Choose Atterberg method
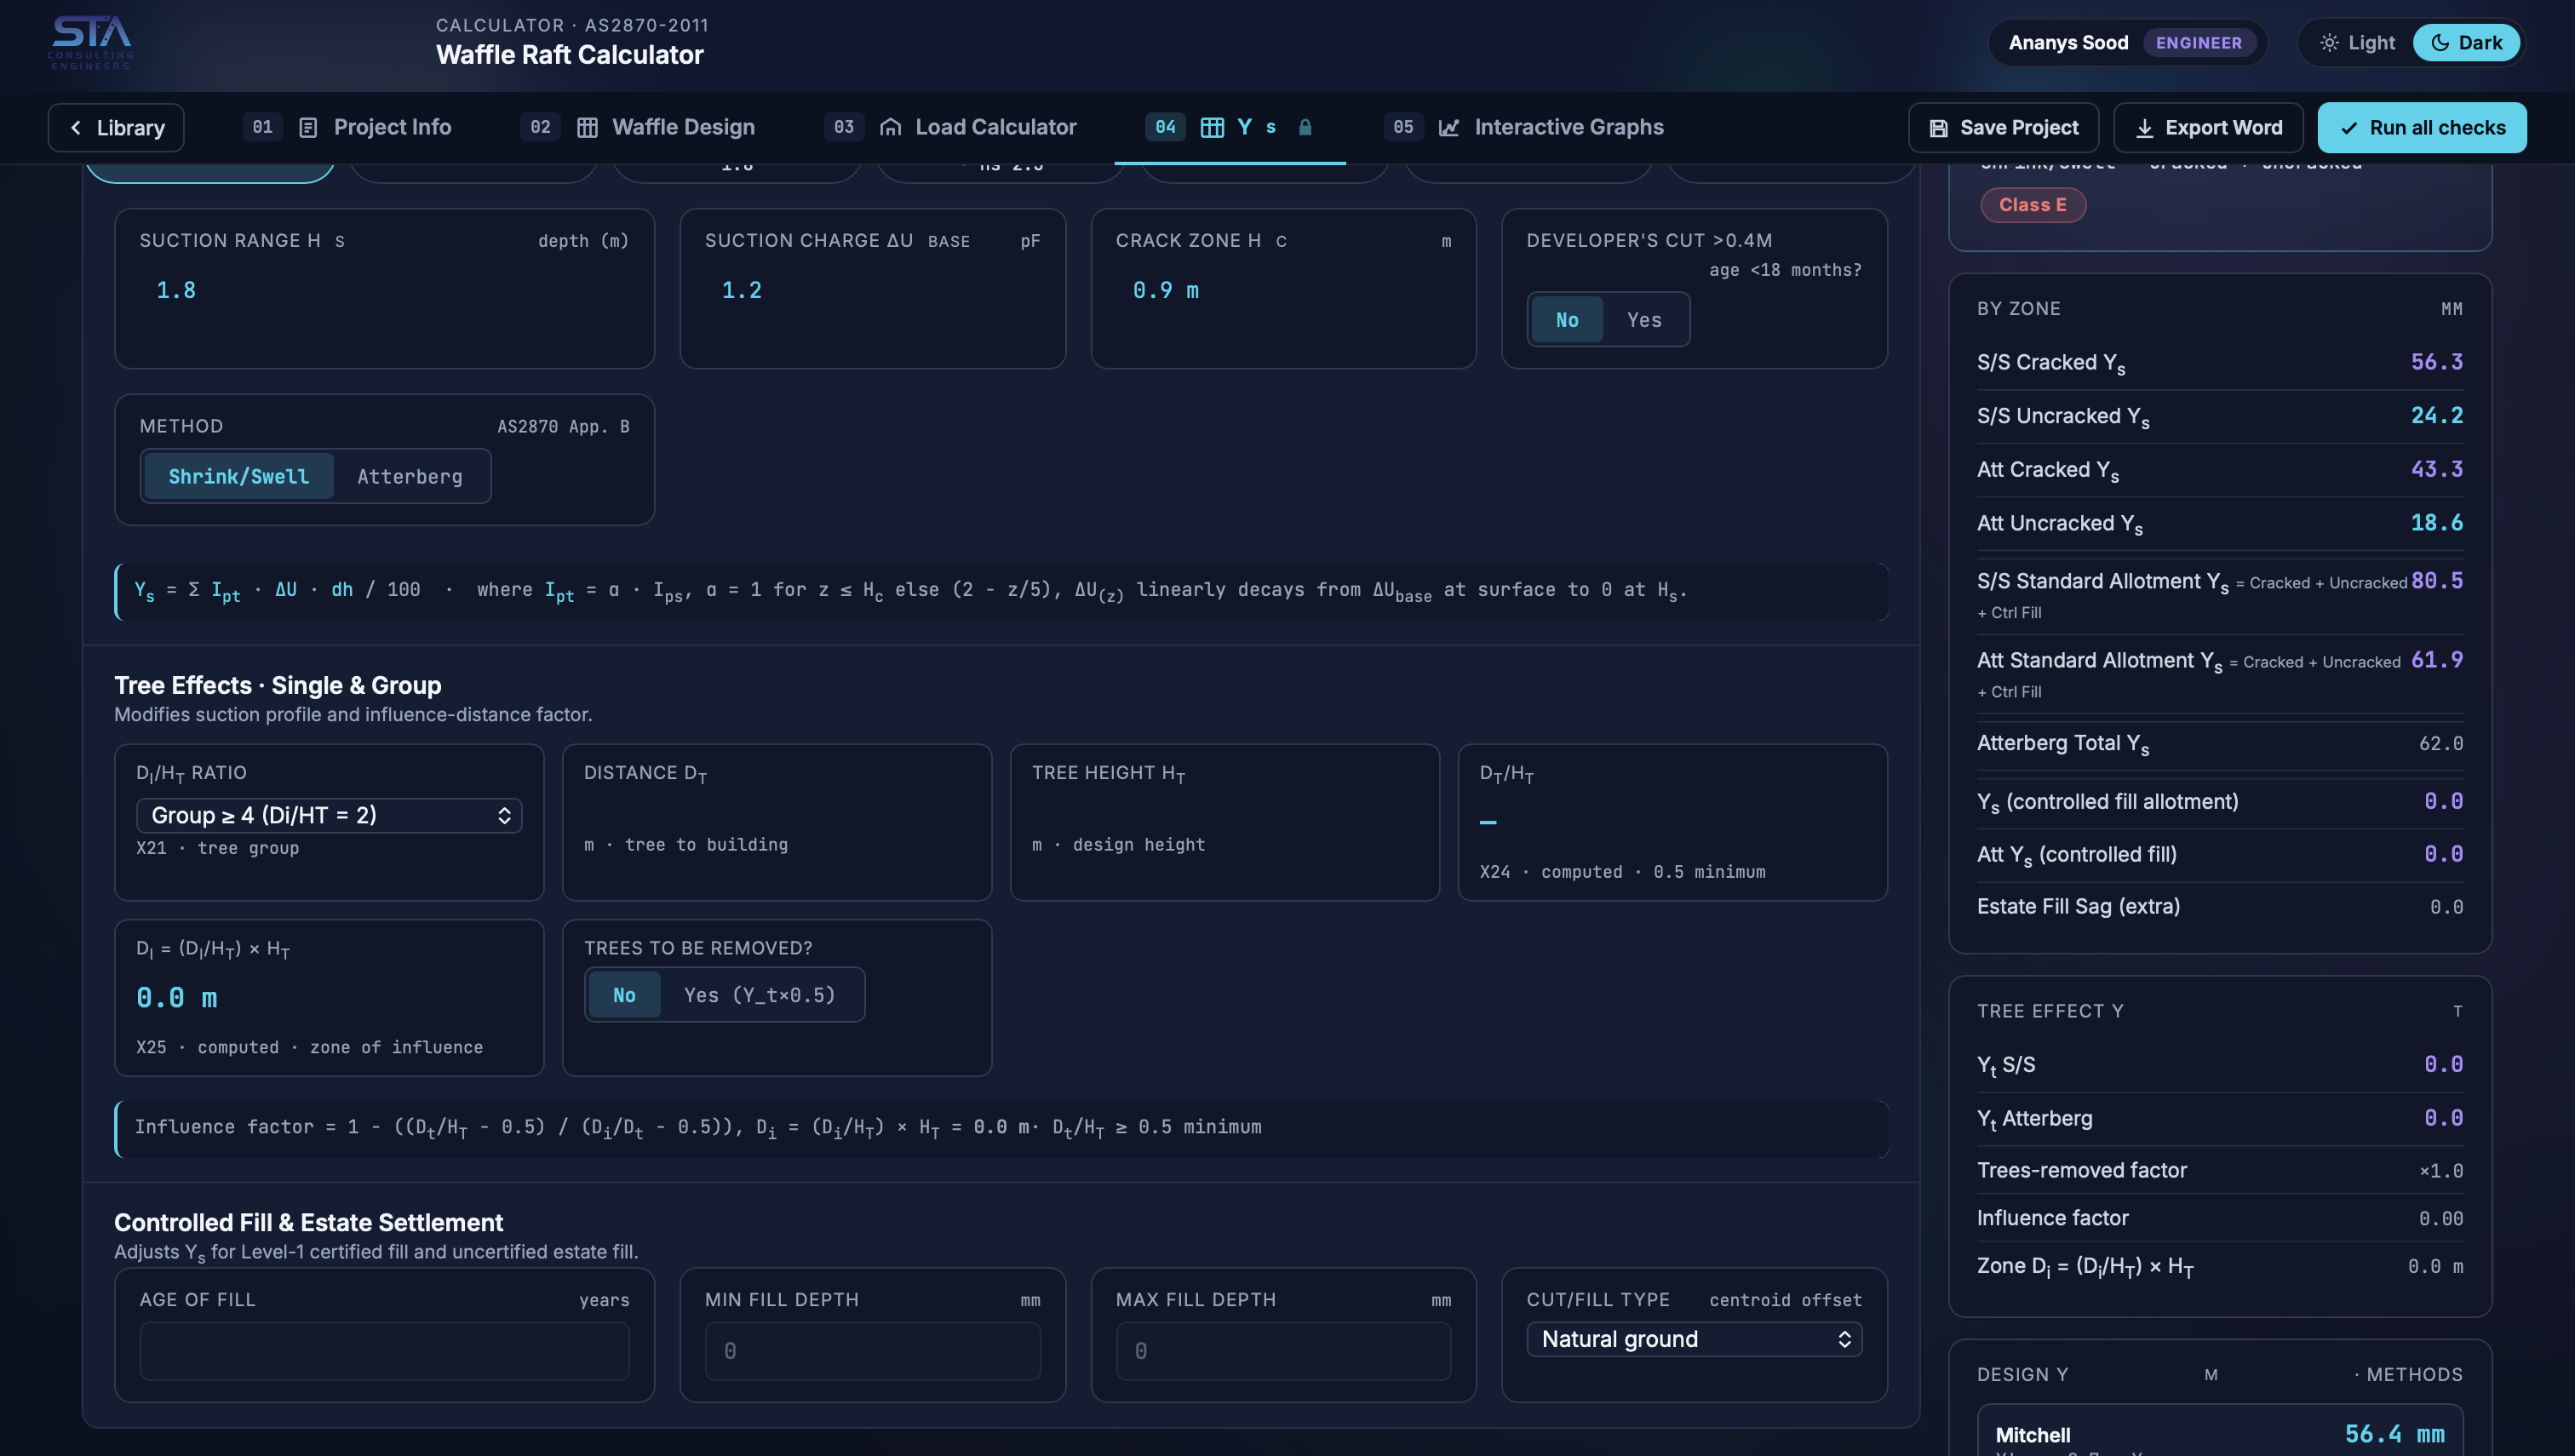2575x1456 pixels. (x=410, y=476)
